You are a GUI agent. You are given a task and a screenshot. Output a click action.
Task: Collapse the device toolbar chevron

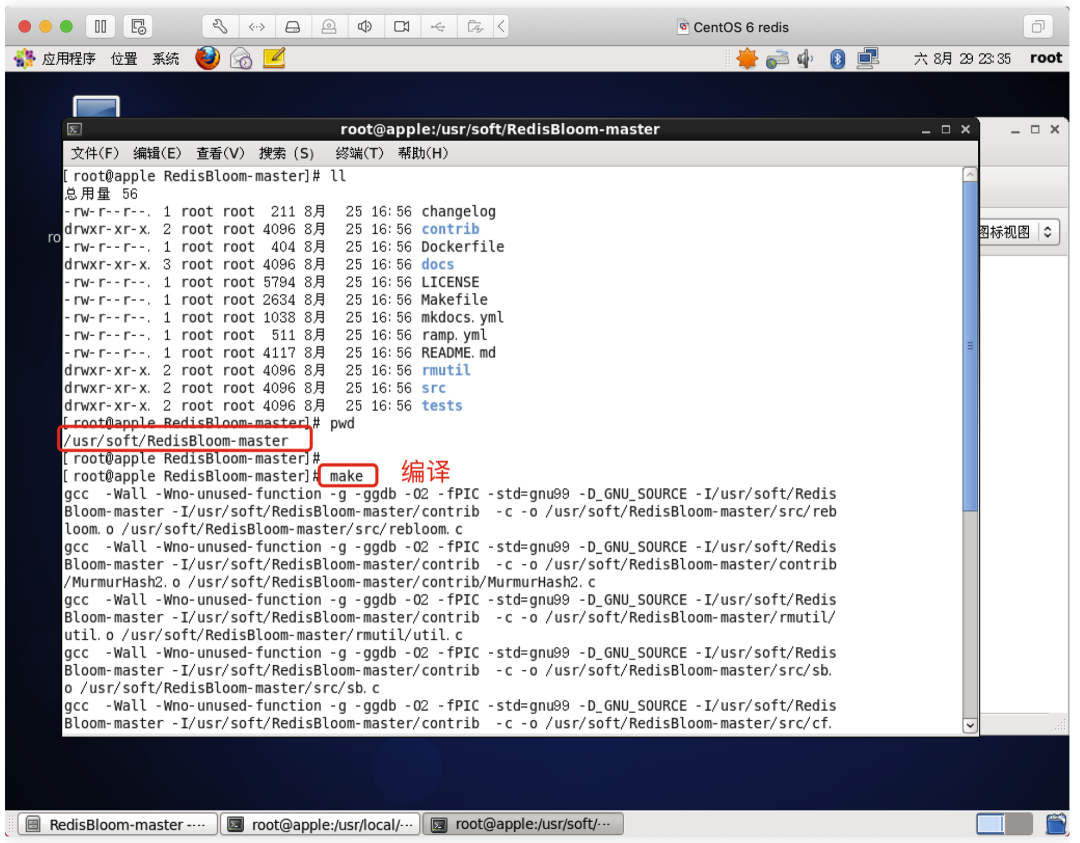(x=501, y=27)
